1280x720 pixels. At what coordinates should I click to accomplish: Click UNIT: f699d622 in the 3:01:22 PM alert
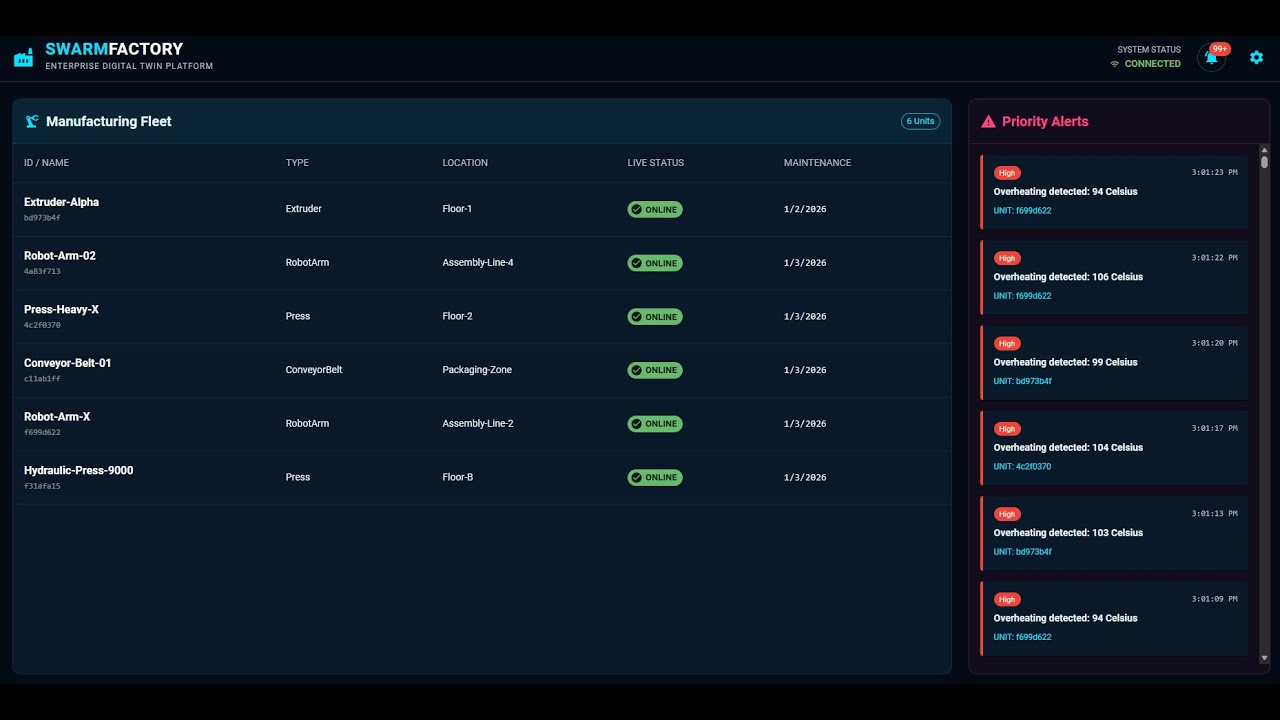[x=1022, y=296]
